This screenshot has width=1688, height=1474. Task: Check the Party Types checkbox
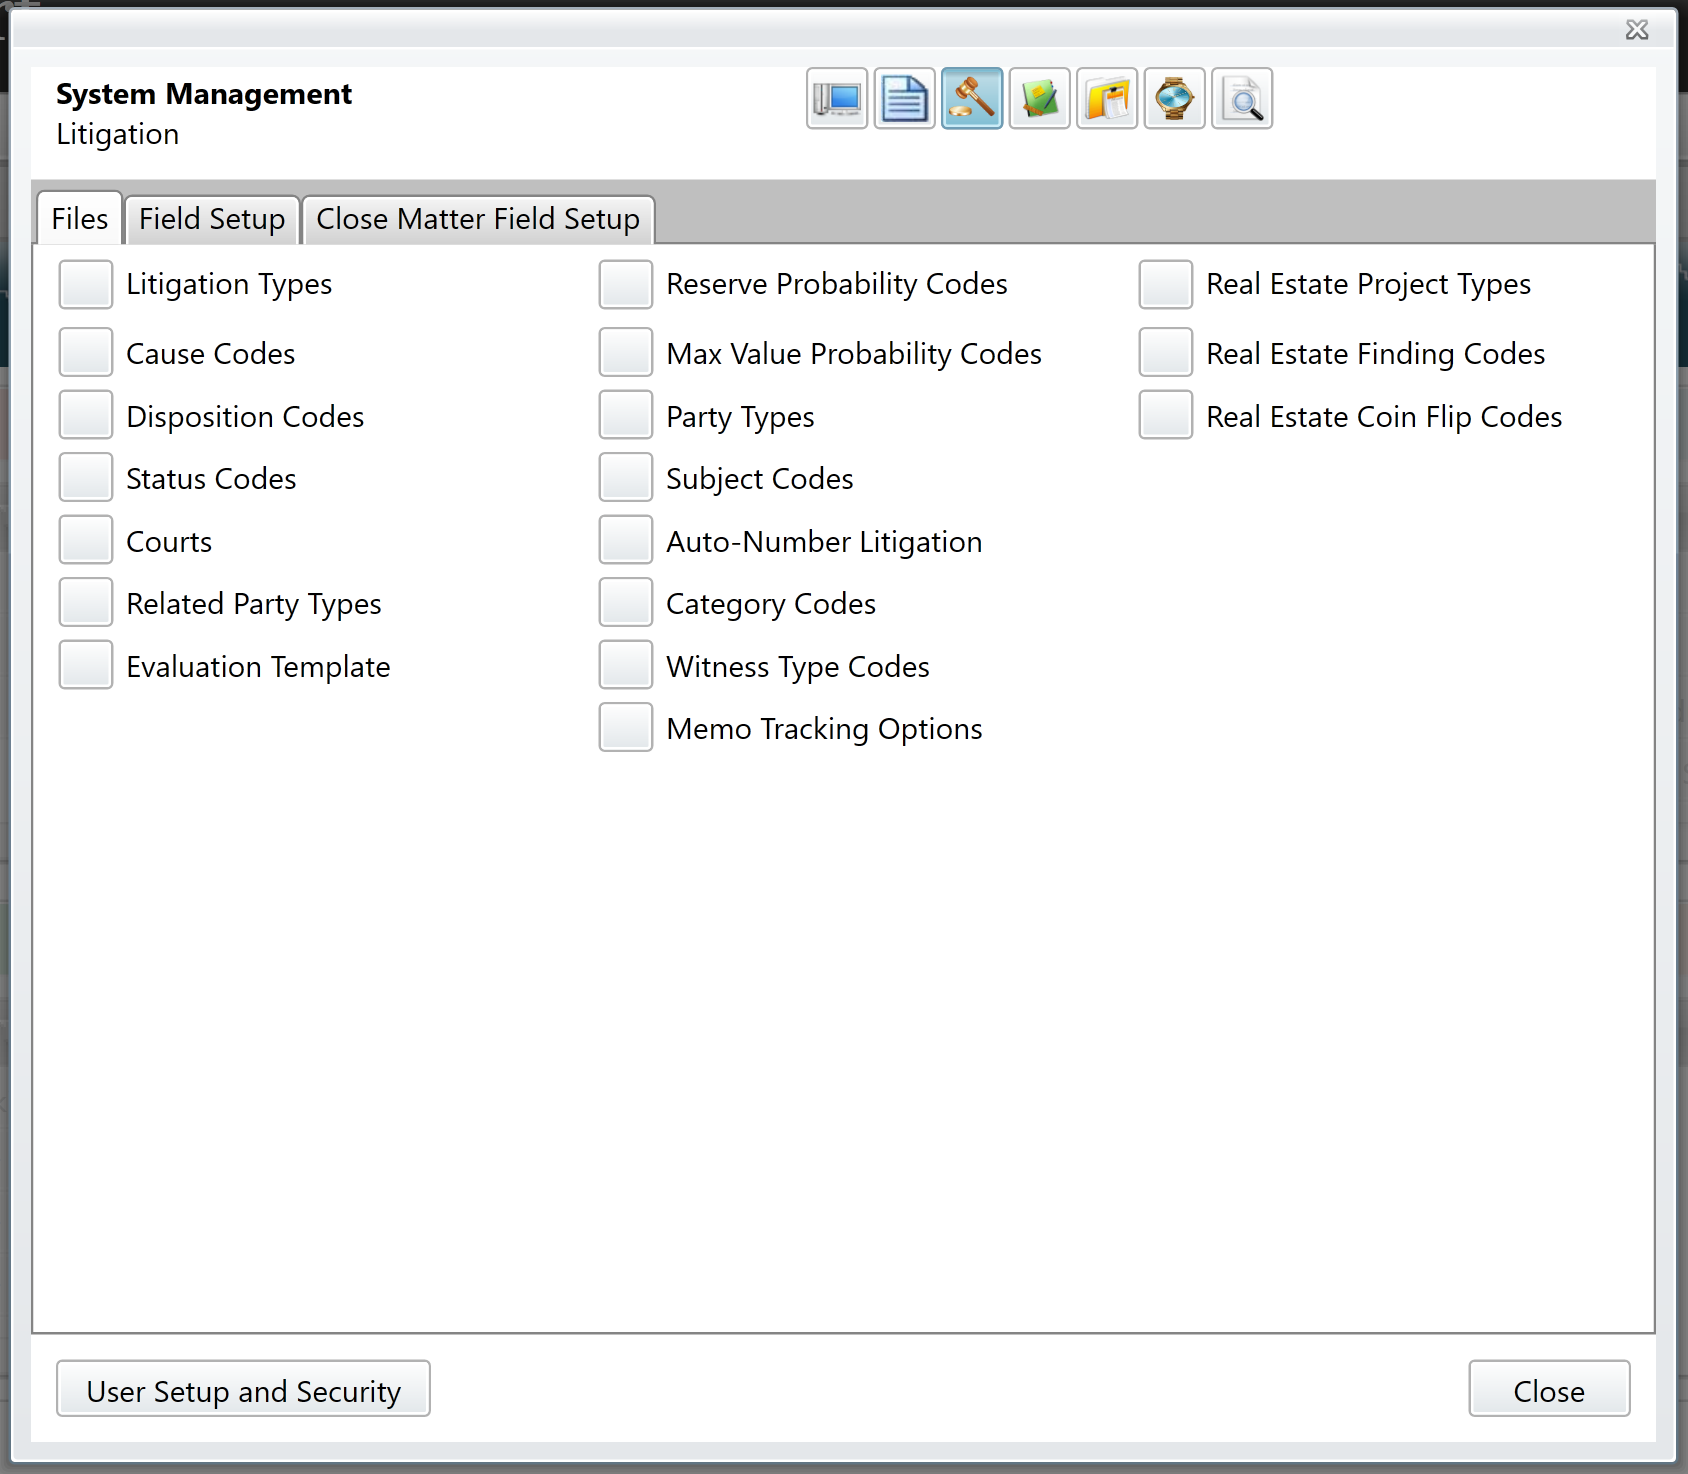pos(625,415)
